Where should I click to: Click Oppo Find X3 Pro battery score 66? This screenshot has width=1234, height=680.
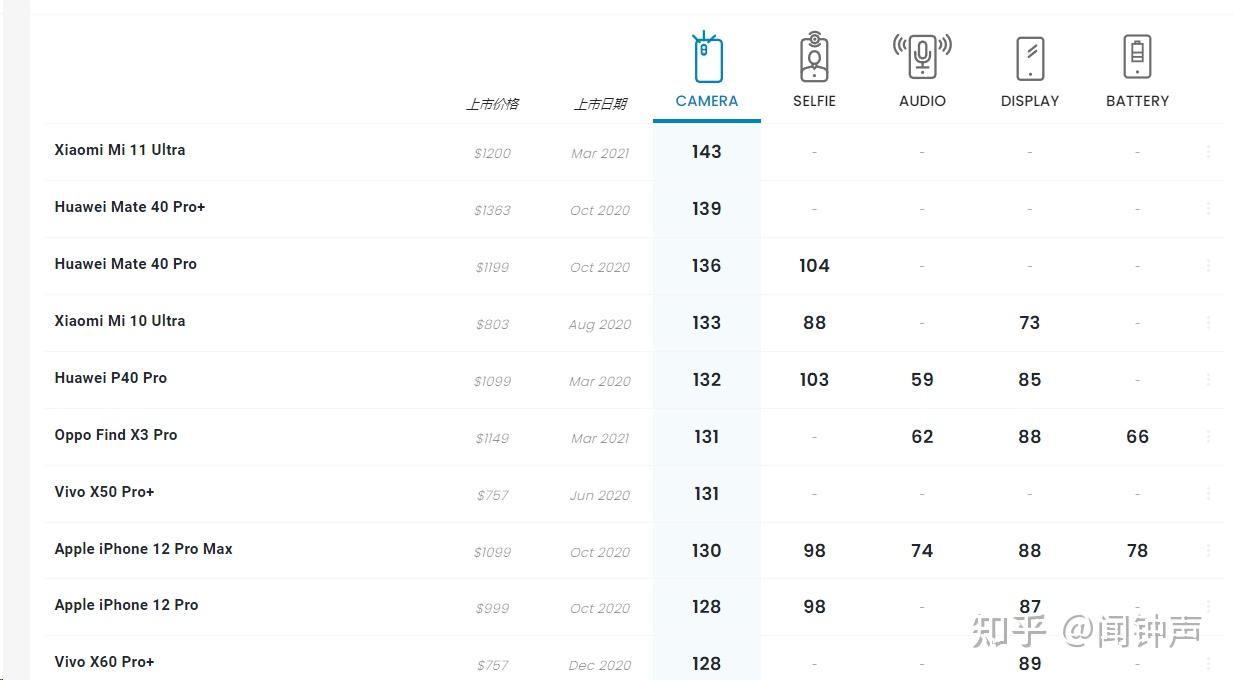pos(1137,437)
